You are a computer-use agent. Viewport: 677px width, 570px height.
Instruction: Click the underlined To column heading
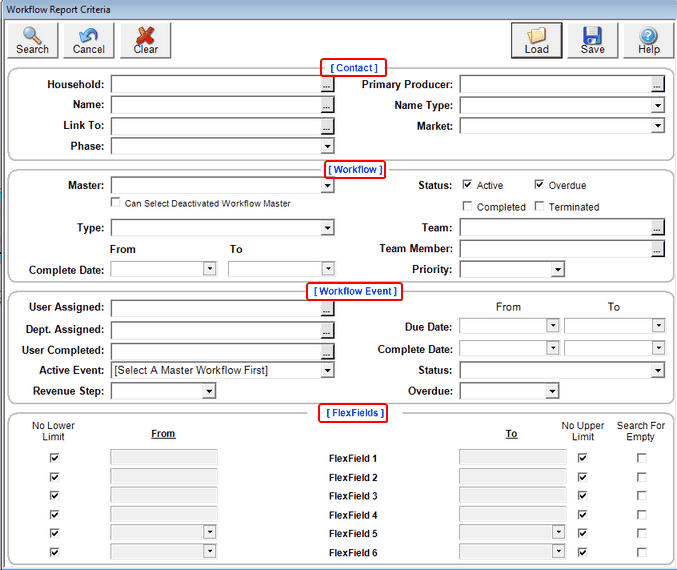pos(512,434)
